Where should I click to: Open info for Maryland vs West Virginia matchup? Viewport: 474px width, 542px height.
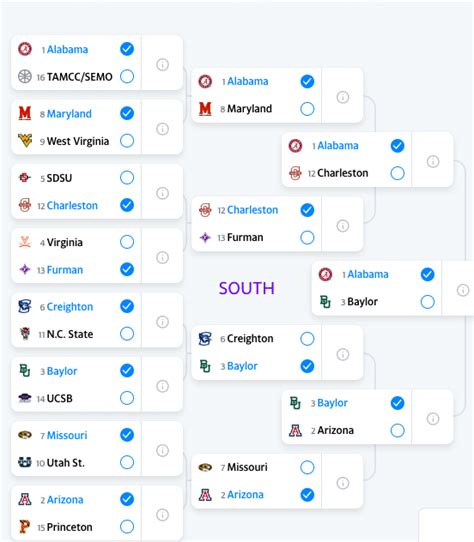[x=162, y=129]
